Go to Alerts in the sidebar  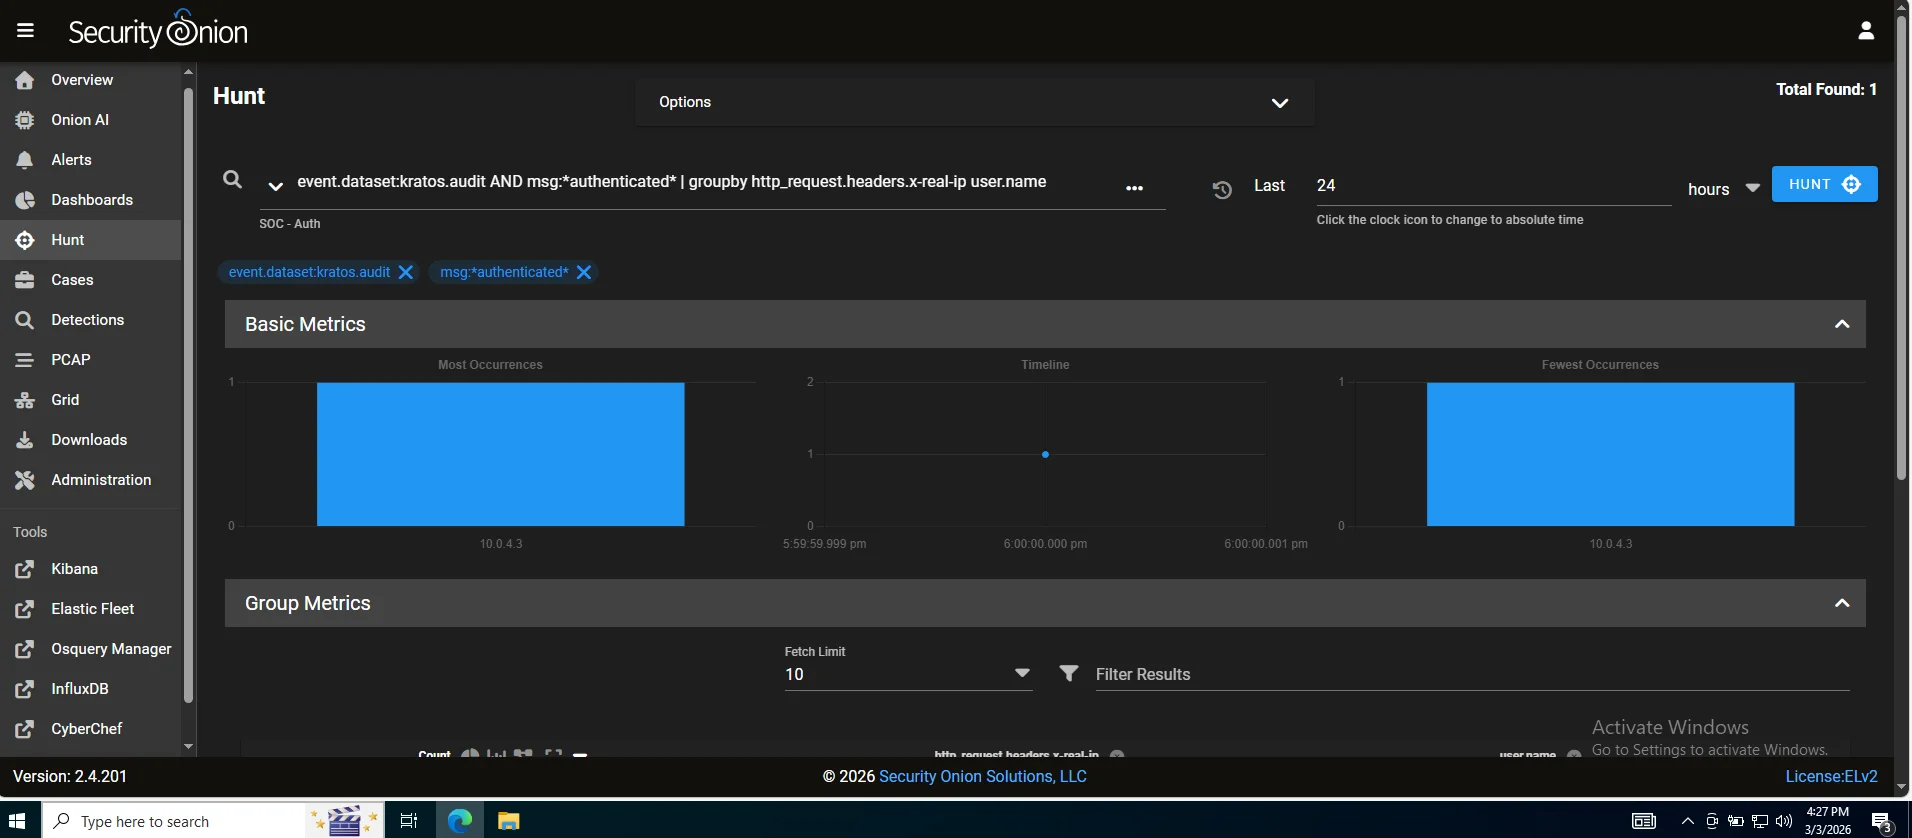click(x=71, y=160)
